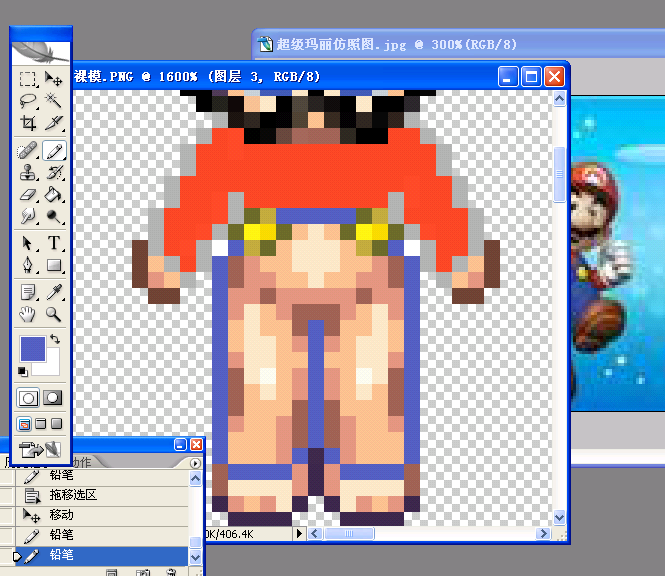
Task: Select the Notes tool
Action: 28,292
